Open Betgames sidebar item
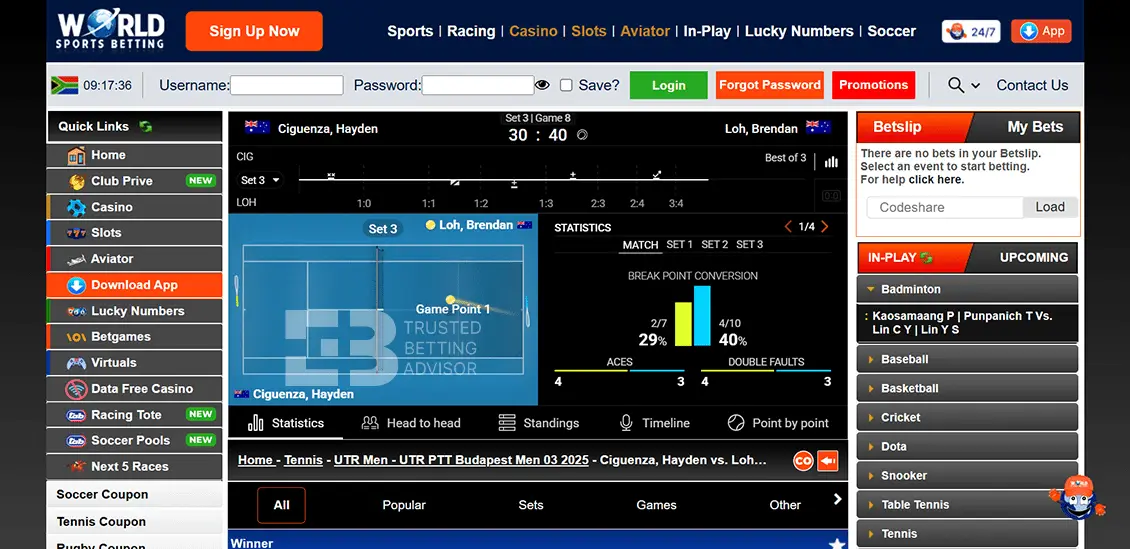Screen dimensions: 1130x549 click(x=134, y=336)
